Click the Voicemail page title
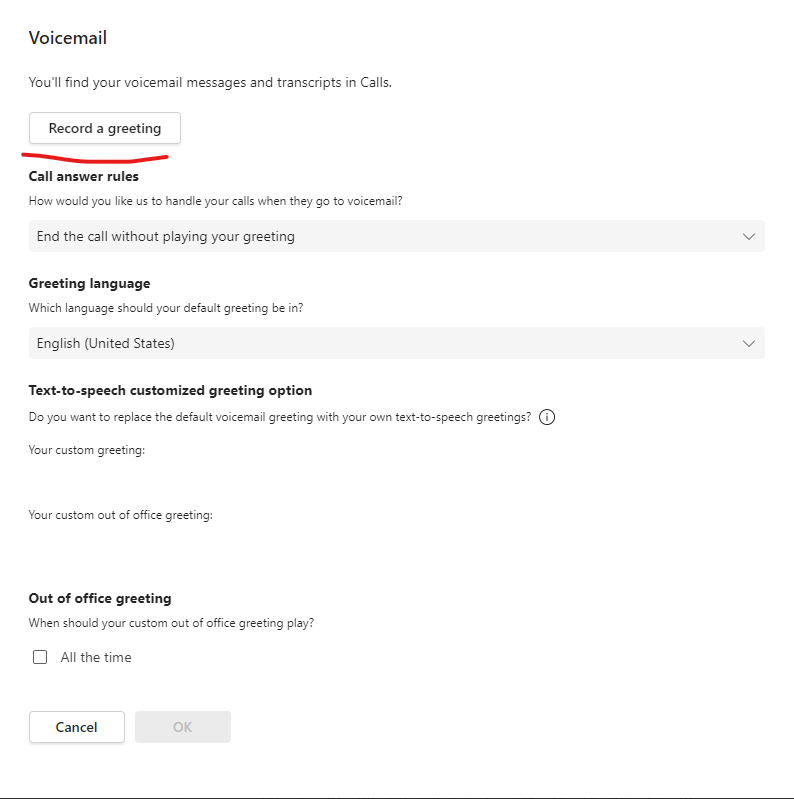The width and height of the screenshot is (794, 799). click(68, 39)
